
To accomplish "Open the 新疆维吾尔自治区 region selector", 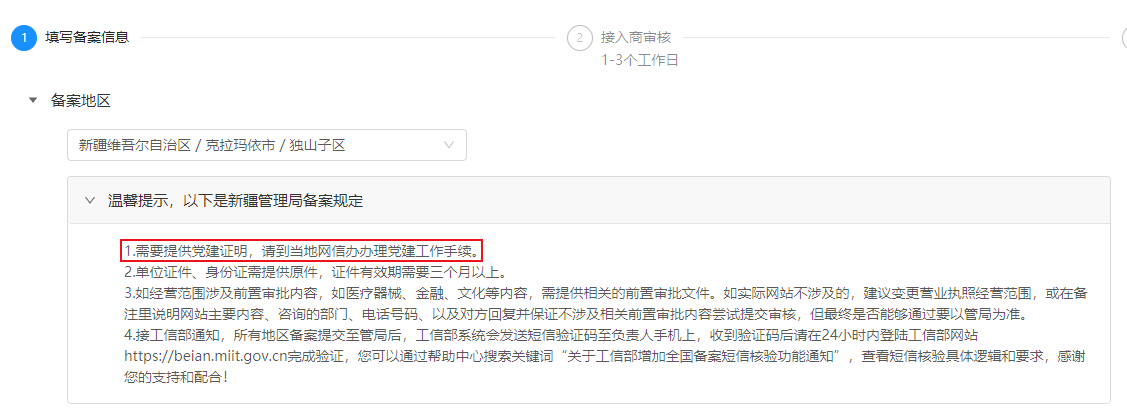I will pos(267,145).
